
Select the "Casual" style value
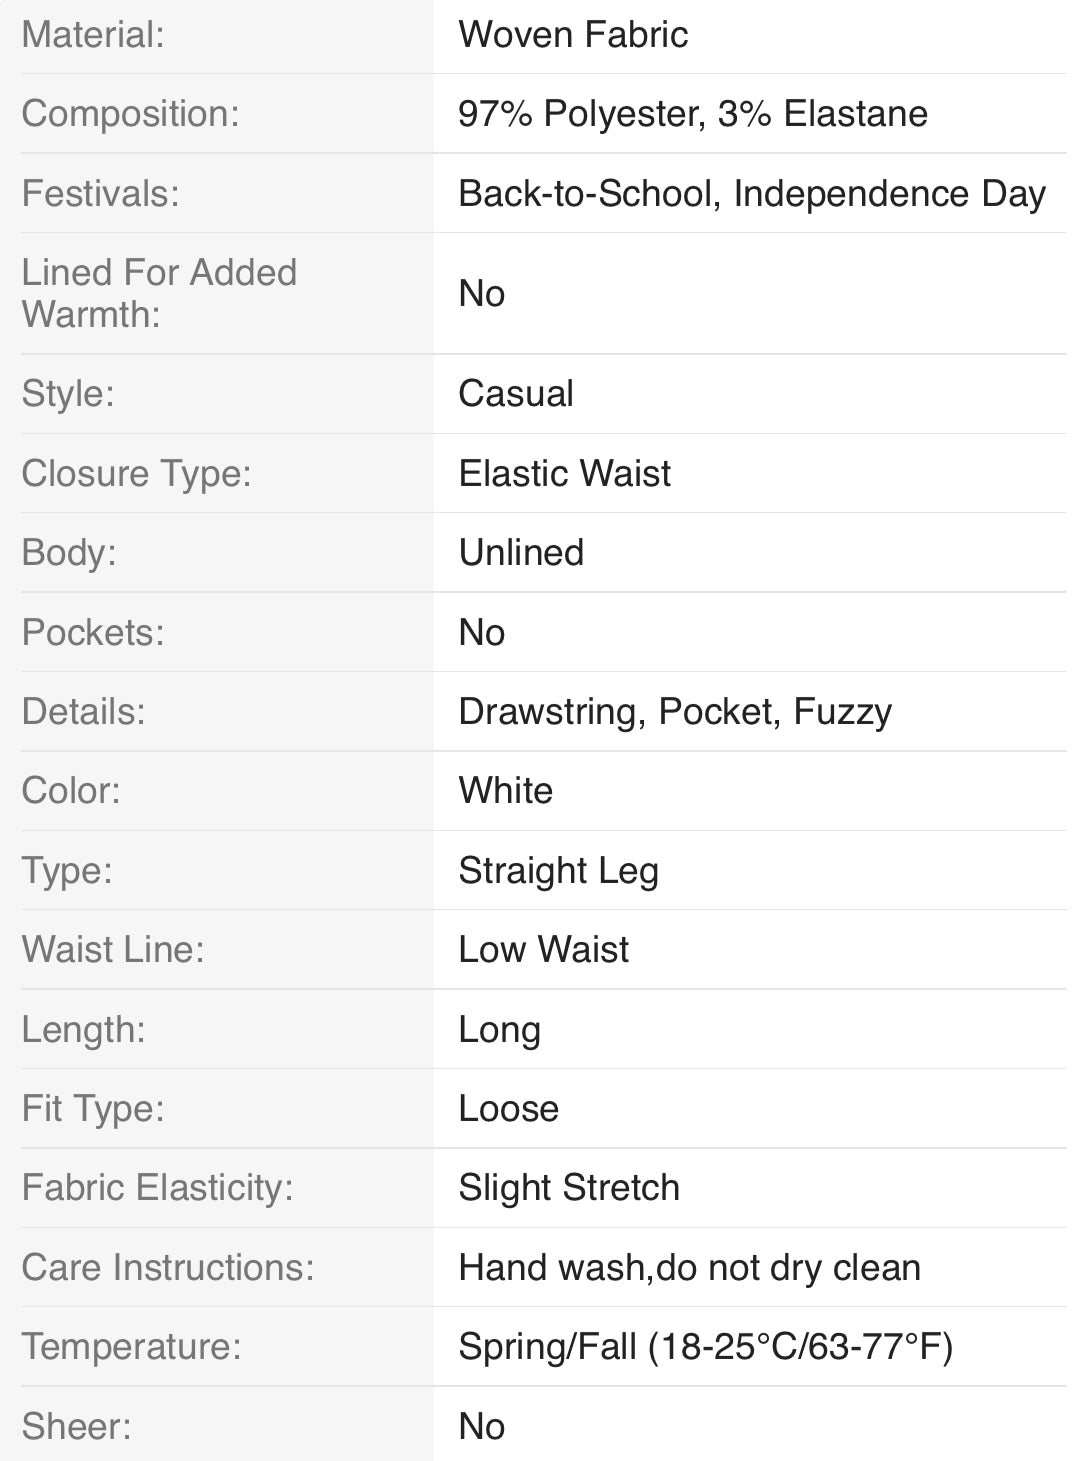516,394
